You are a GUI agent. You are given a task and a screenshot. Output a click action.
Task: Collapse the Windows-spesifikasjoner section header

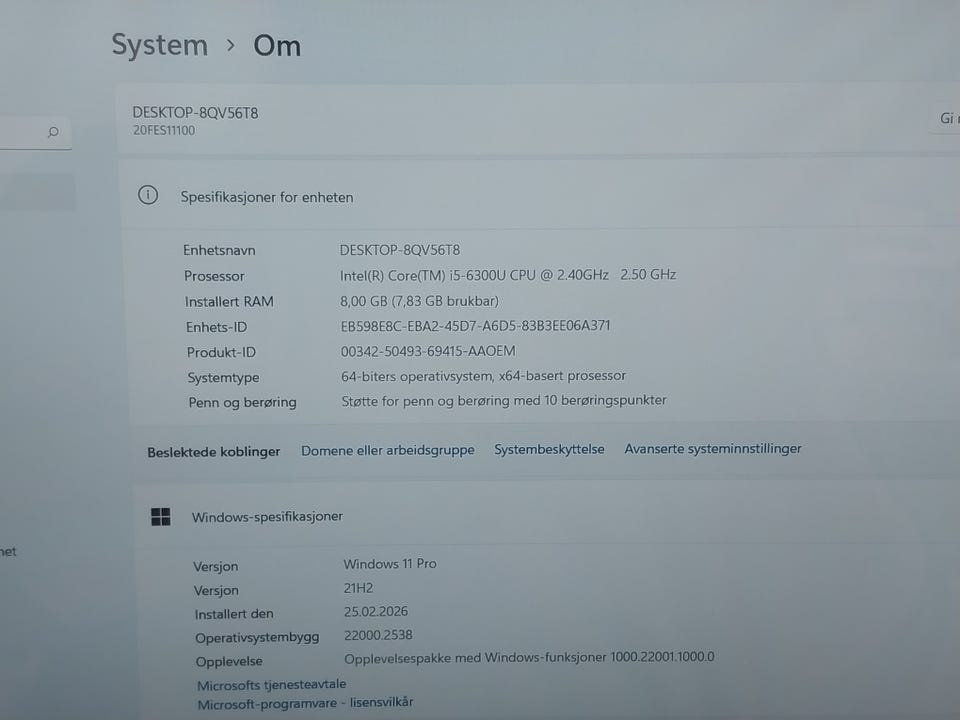(x=545, y=516)
